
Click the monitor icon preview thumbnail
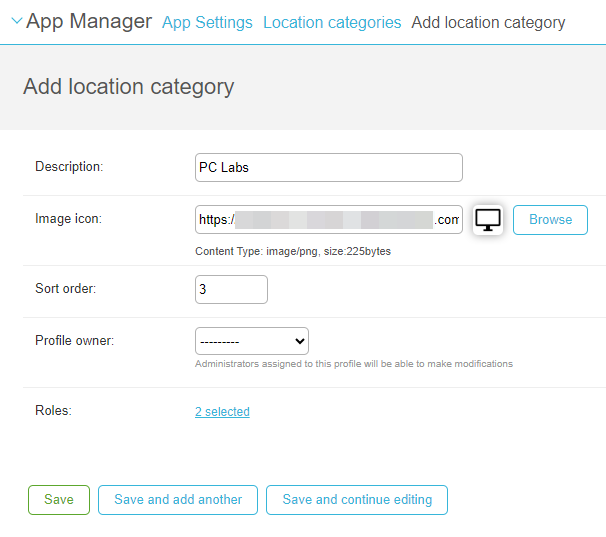(488, 220)
